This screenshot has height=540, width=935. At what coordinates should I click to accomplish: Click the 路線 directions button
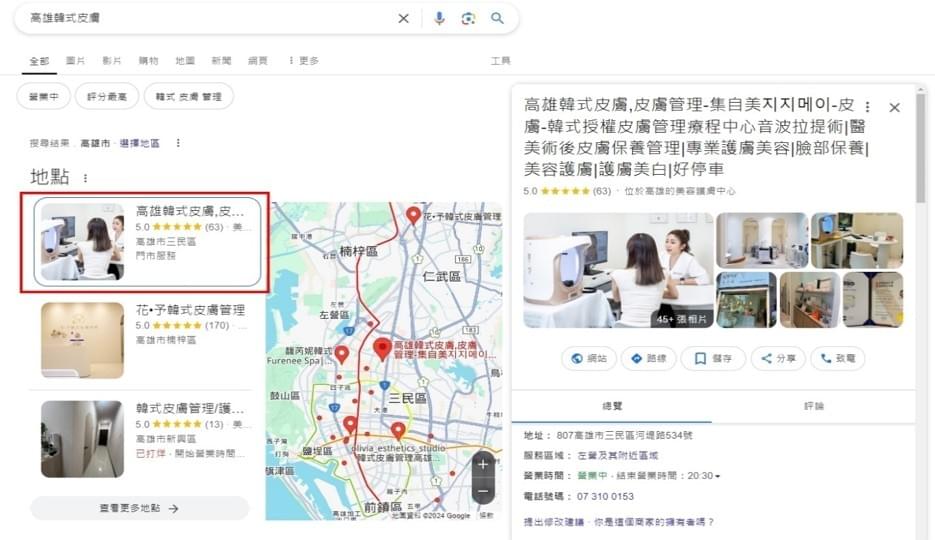649,358
